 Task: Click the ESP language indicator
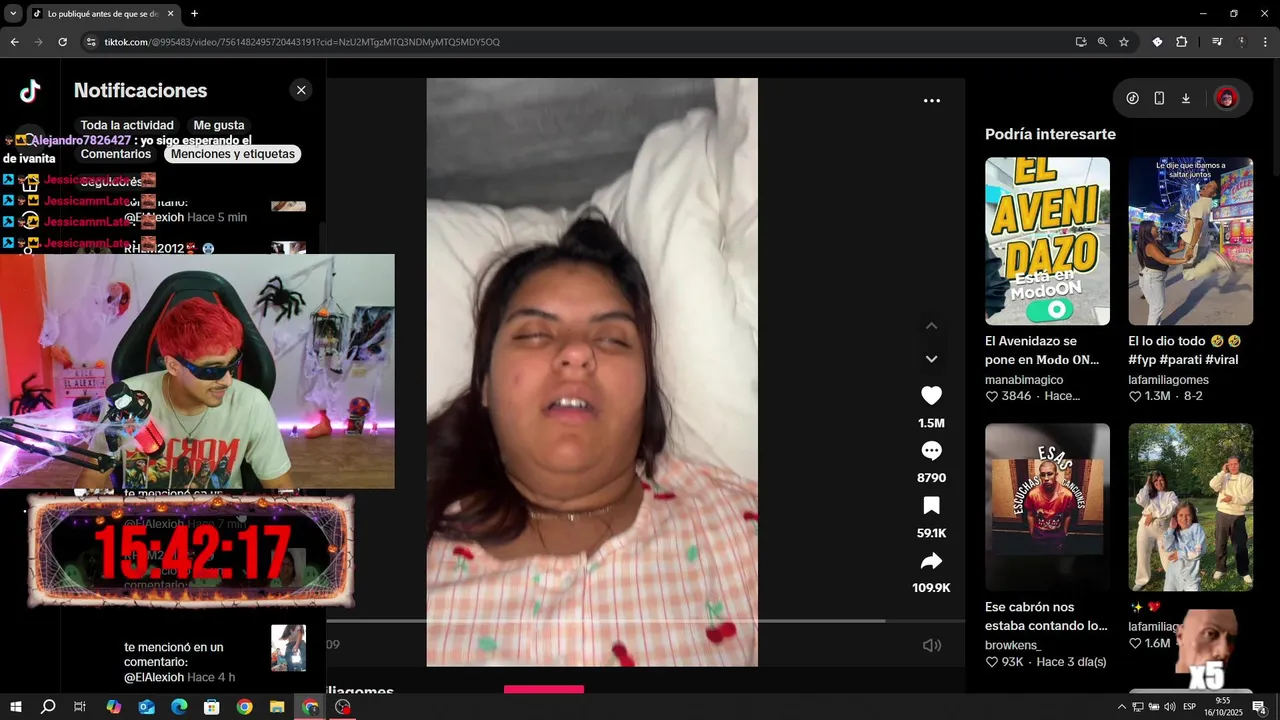click(1190, 707)
